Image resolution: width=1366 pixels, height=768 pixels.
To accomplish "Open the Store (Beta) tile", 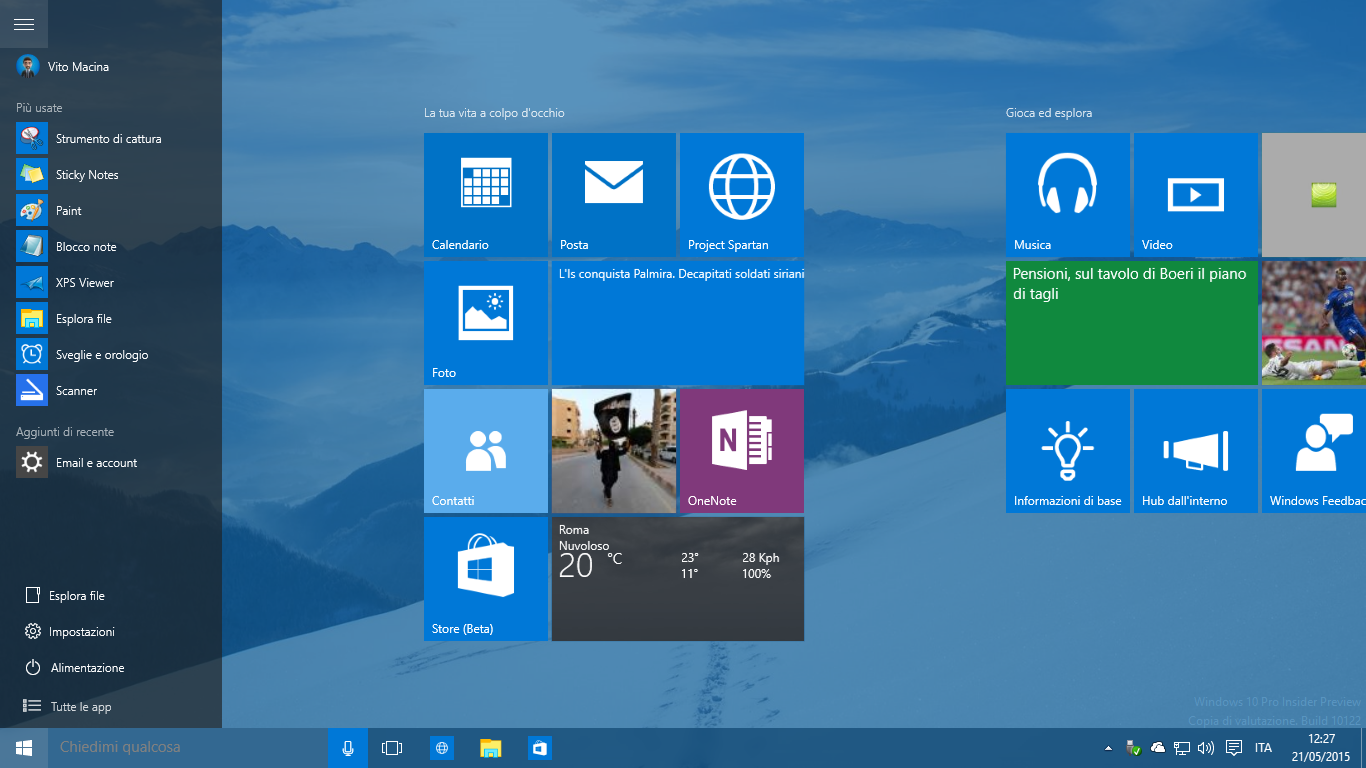I will pos(486,579).
